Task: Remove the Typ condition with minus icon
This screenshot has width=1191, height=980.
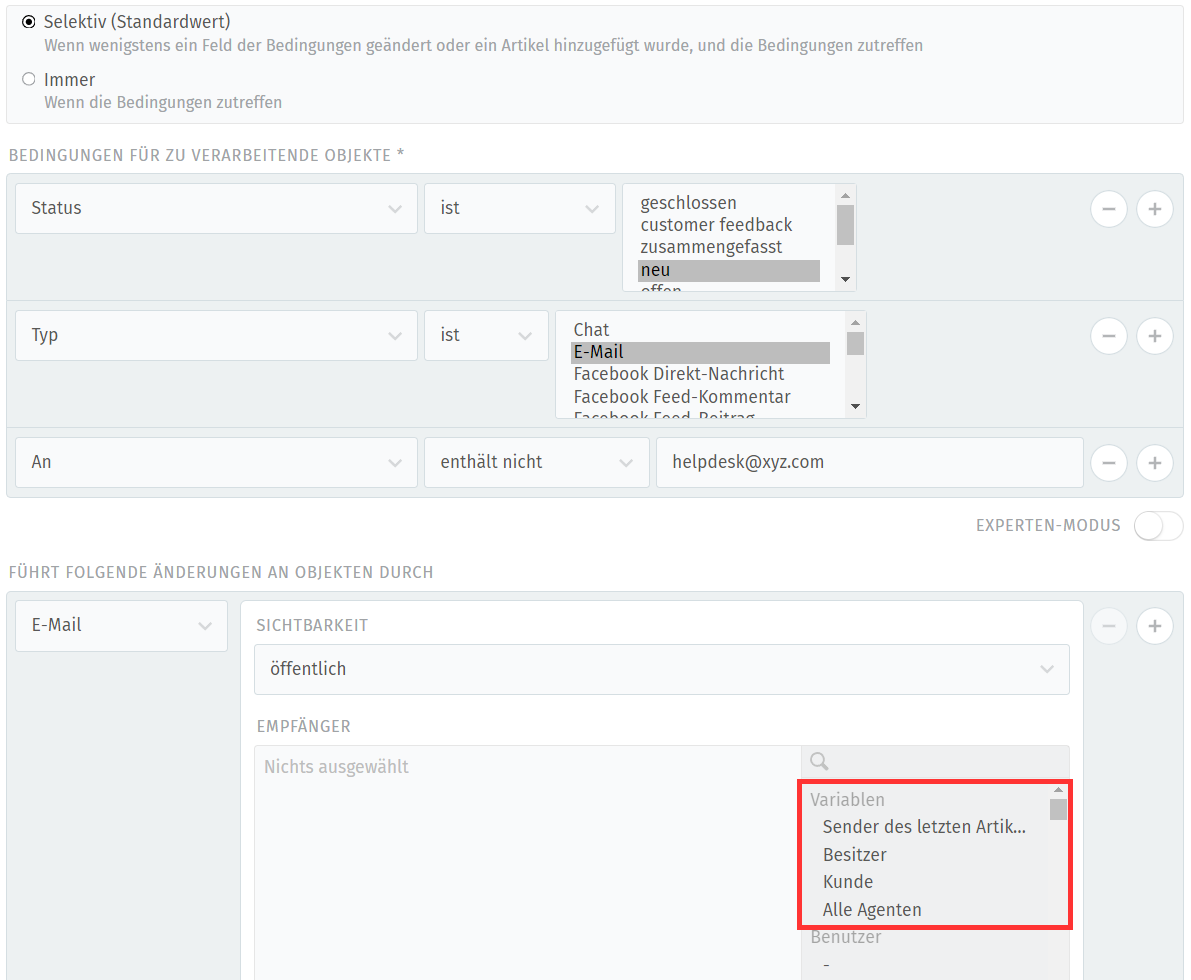Action: point(1109,336)
